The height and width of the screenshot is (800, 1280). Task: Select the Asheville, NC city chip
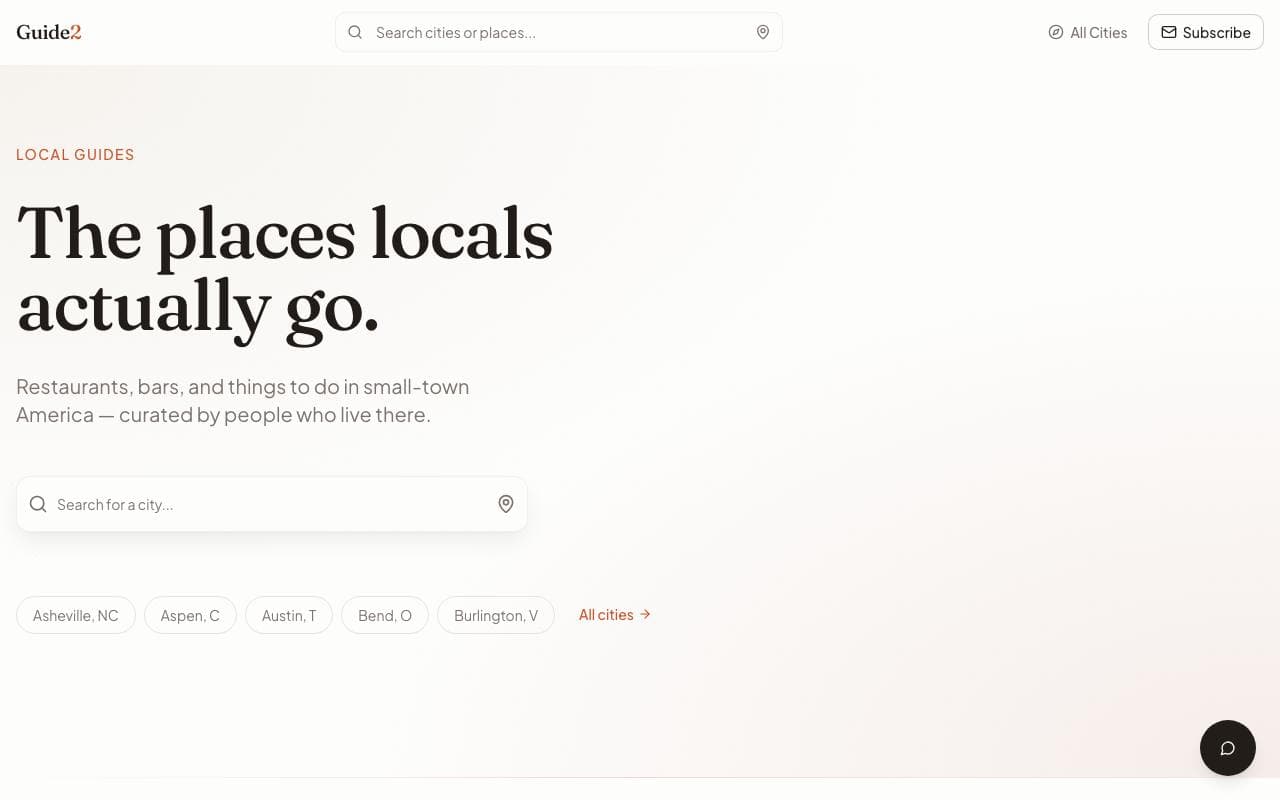76,615
